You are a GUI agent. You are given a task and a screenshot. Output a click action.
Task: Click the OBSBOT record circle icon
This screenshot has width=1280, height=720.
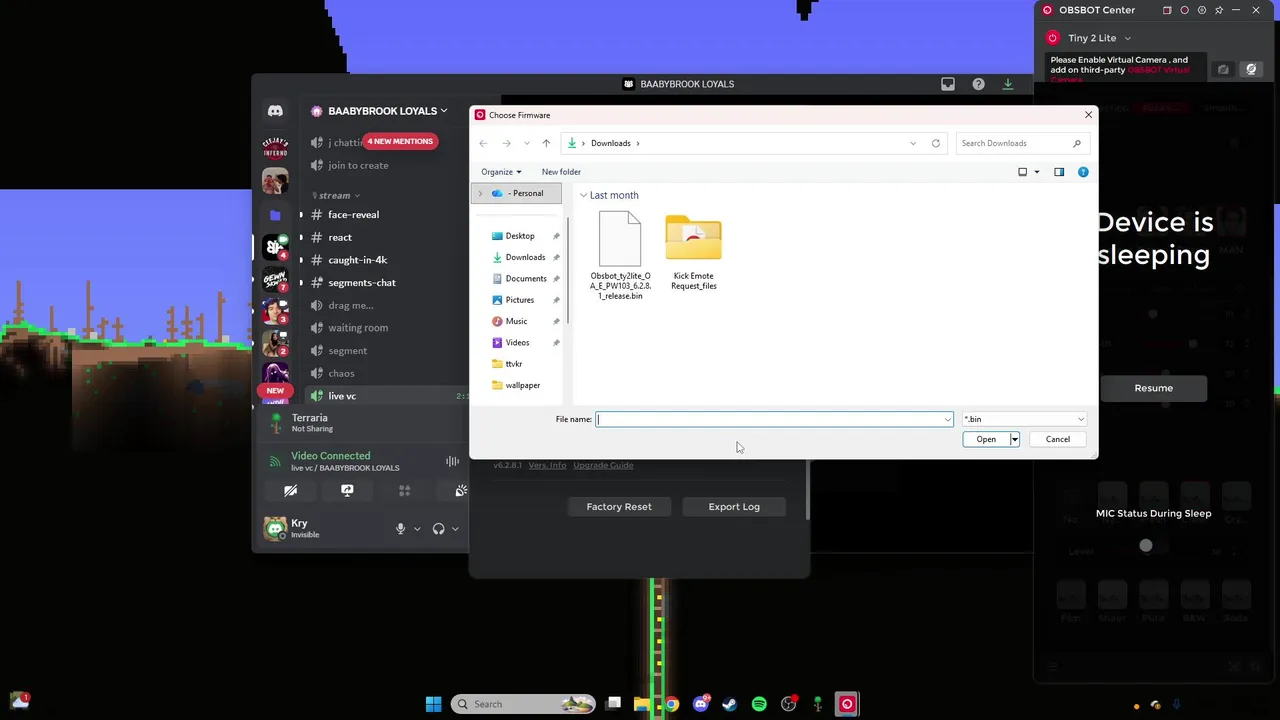coord(1184,10)
